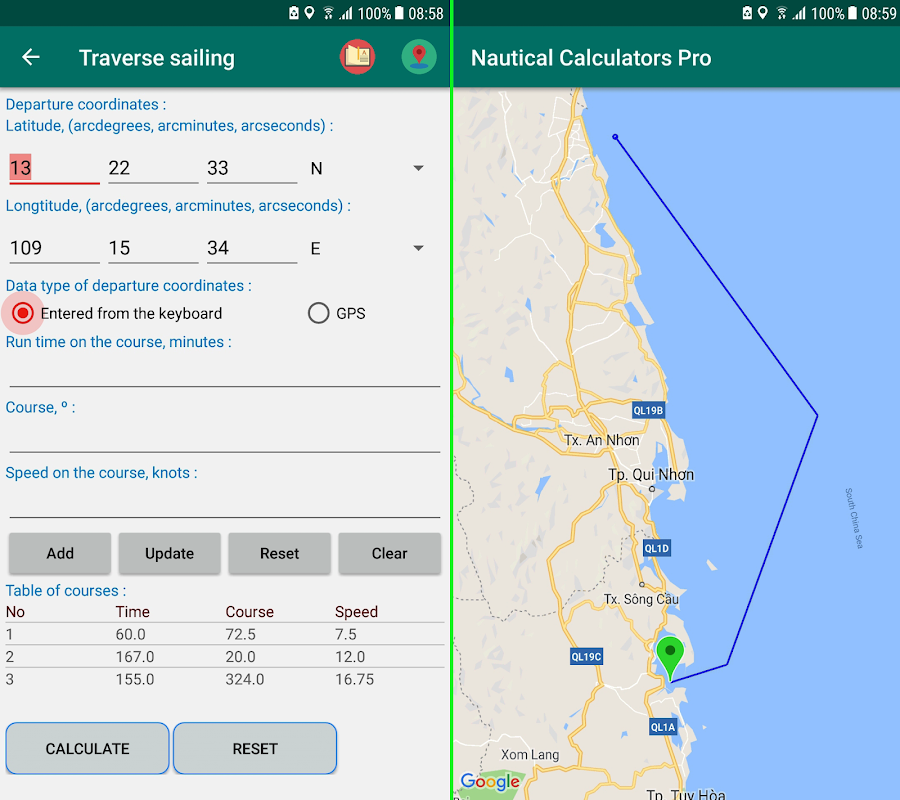This screenshot has width=900, height=800.
Task: Tap the QL19B road badge on map
Action: click(x=648, y=410)
